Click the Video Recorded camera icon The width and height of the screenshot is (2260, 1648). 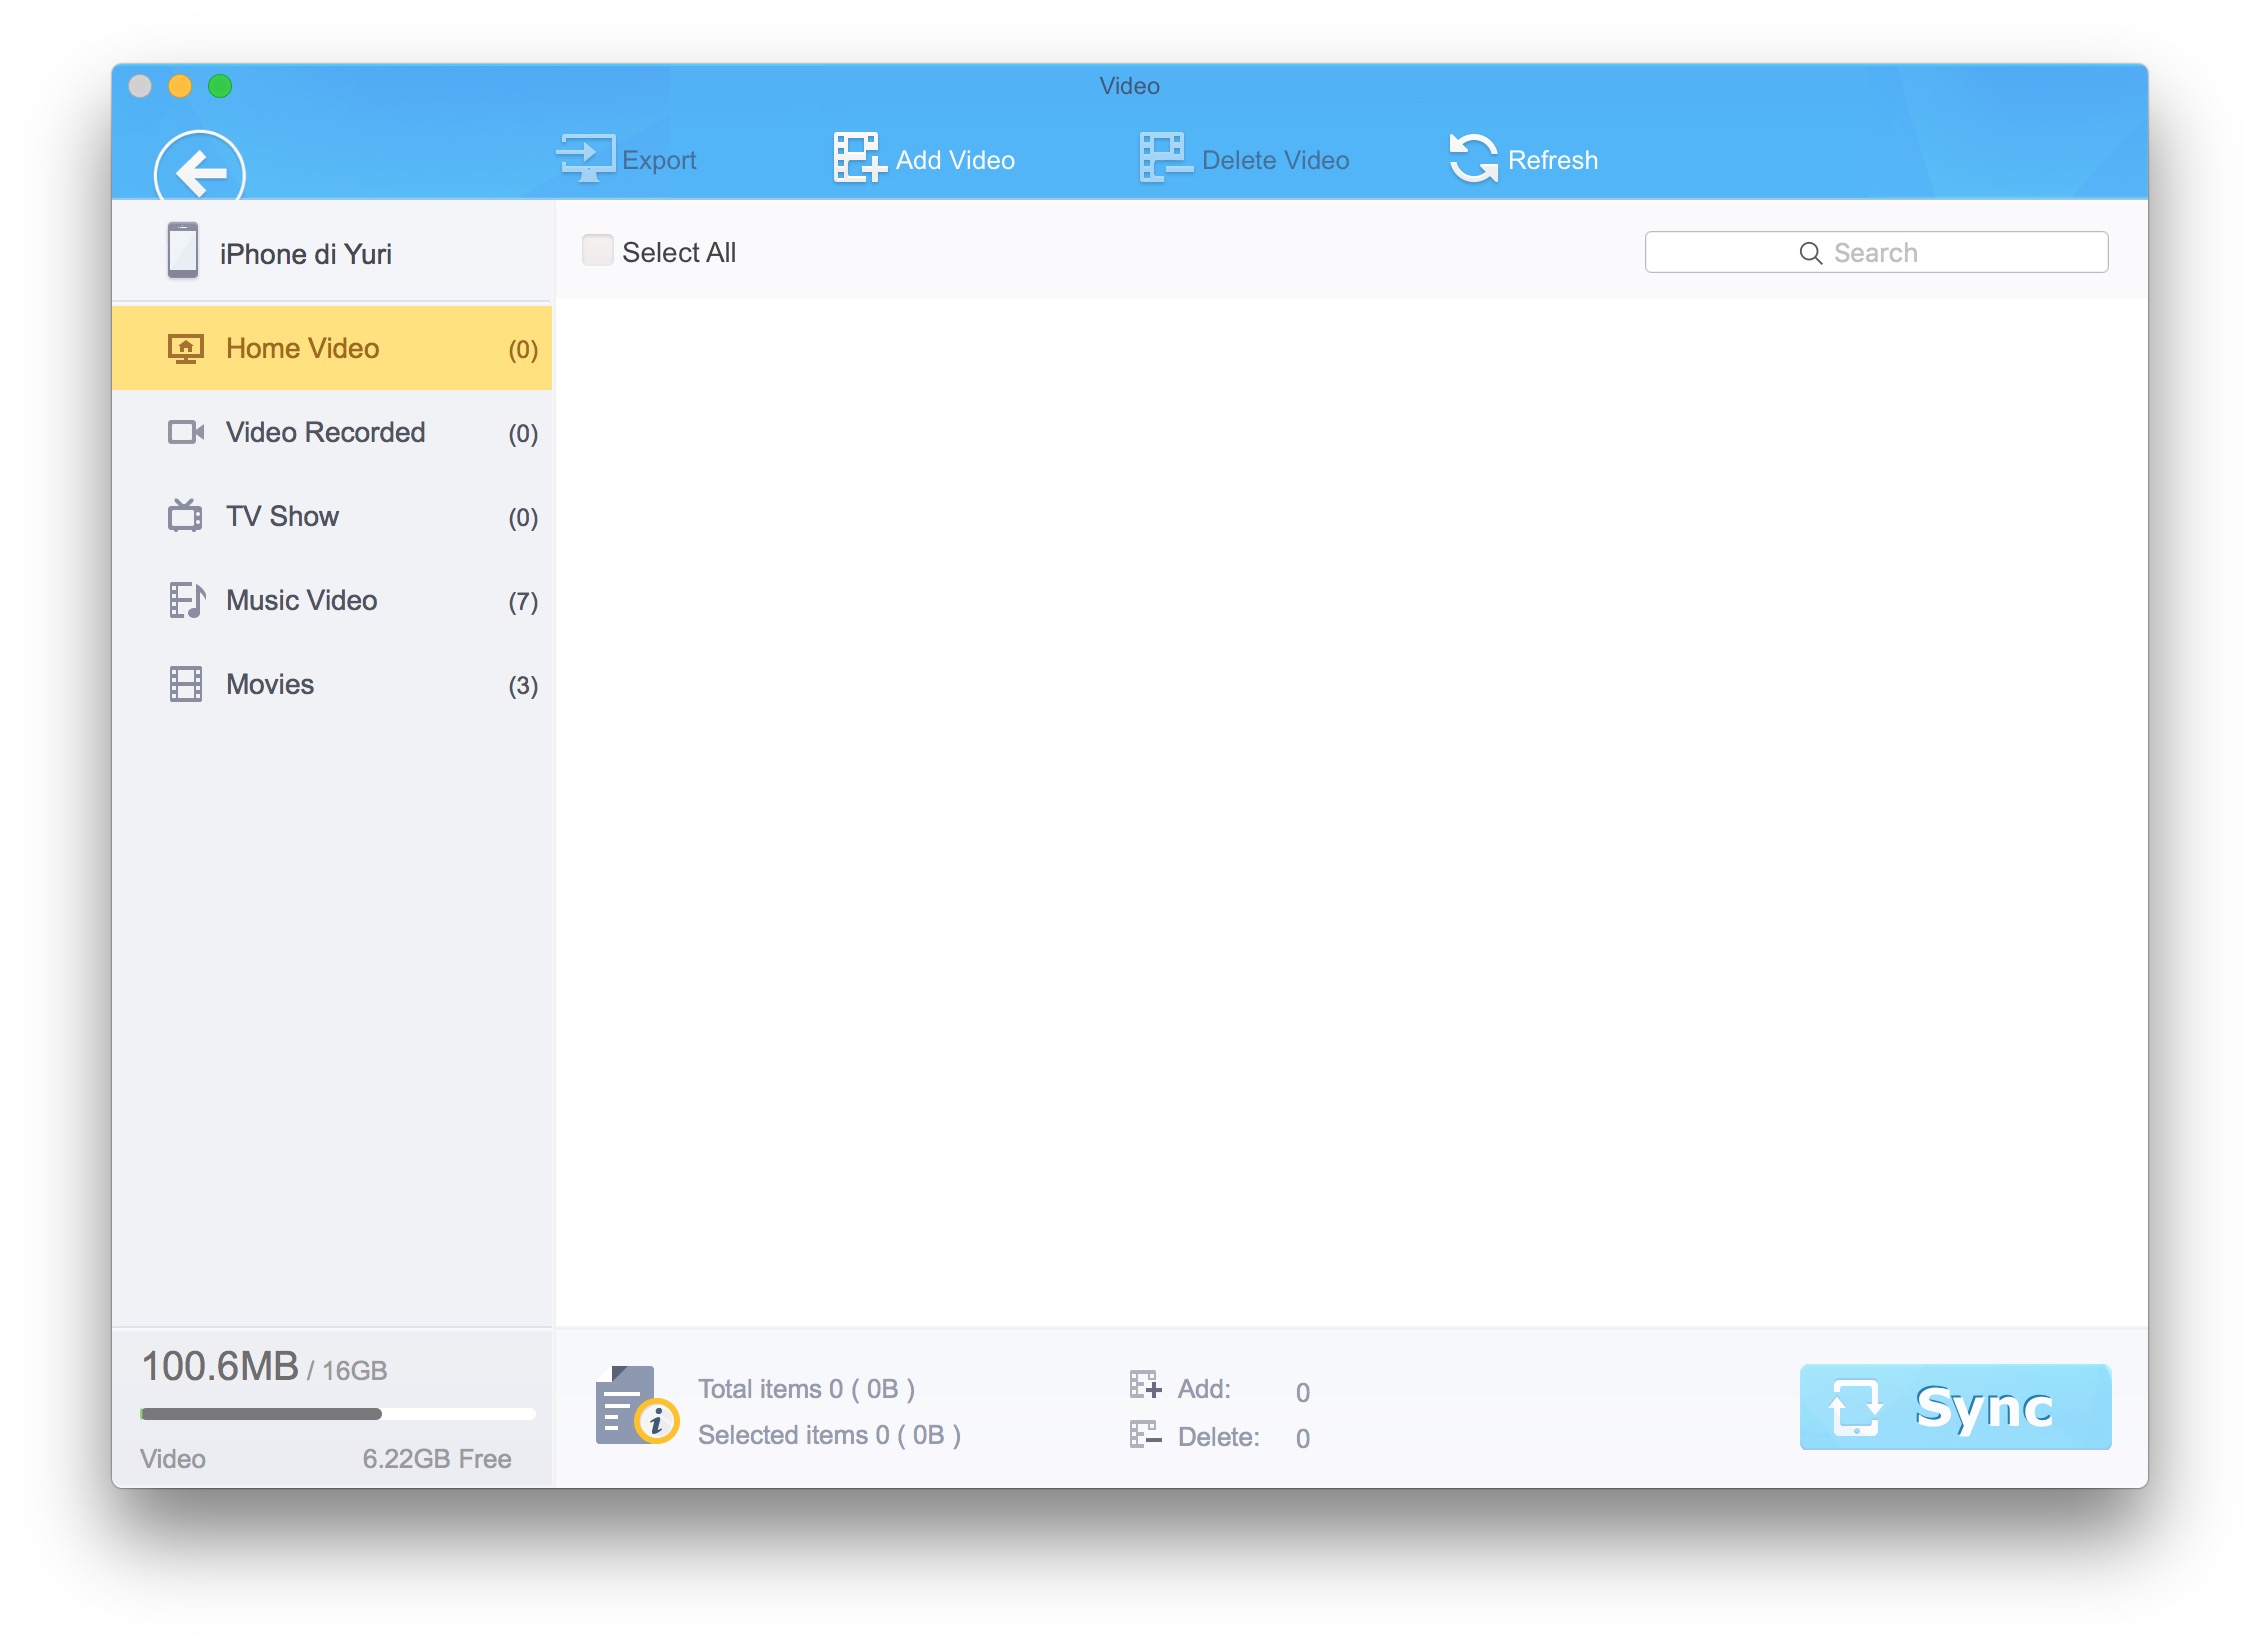(x=185, y=432)
